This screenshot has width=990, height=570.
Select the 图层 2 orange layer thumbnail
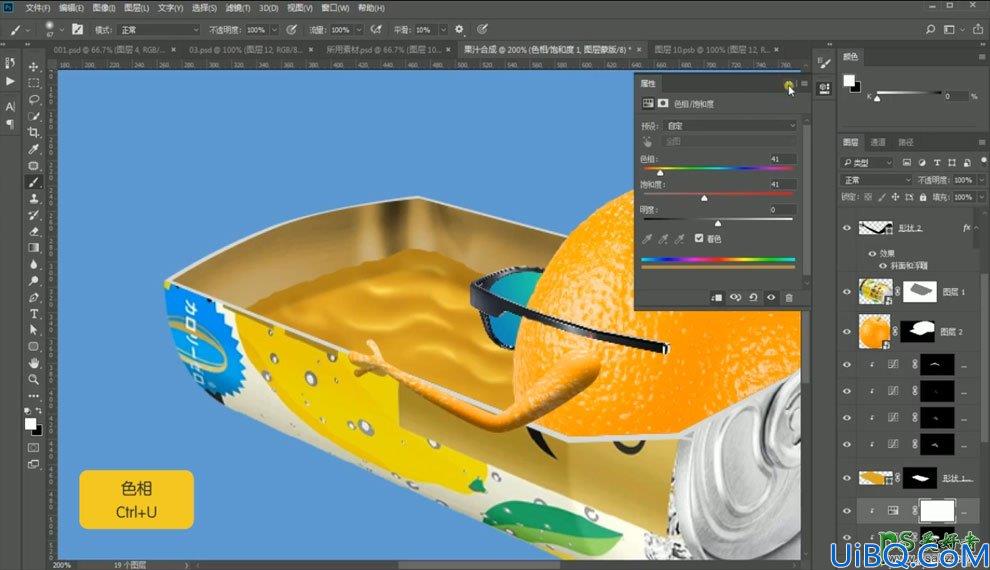coord(874,331)
